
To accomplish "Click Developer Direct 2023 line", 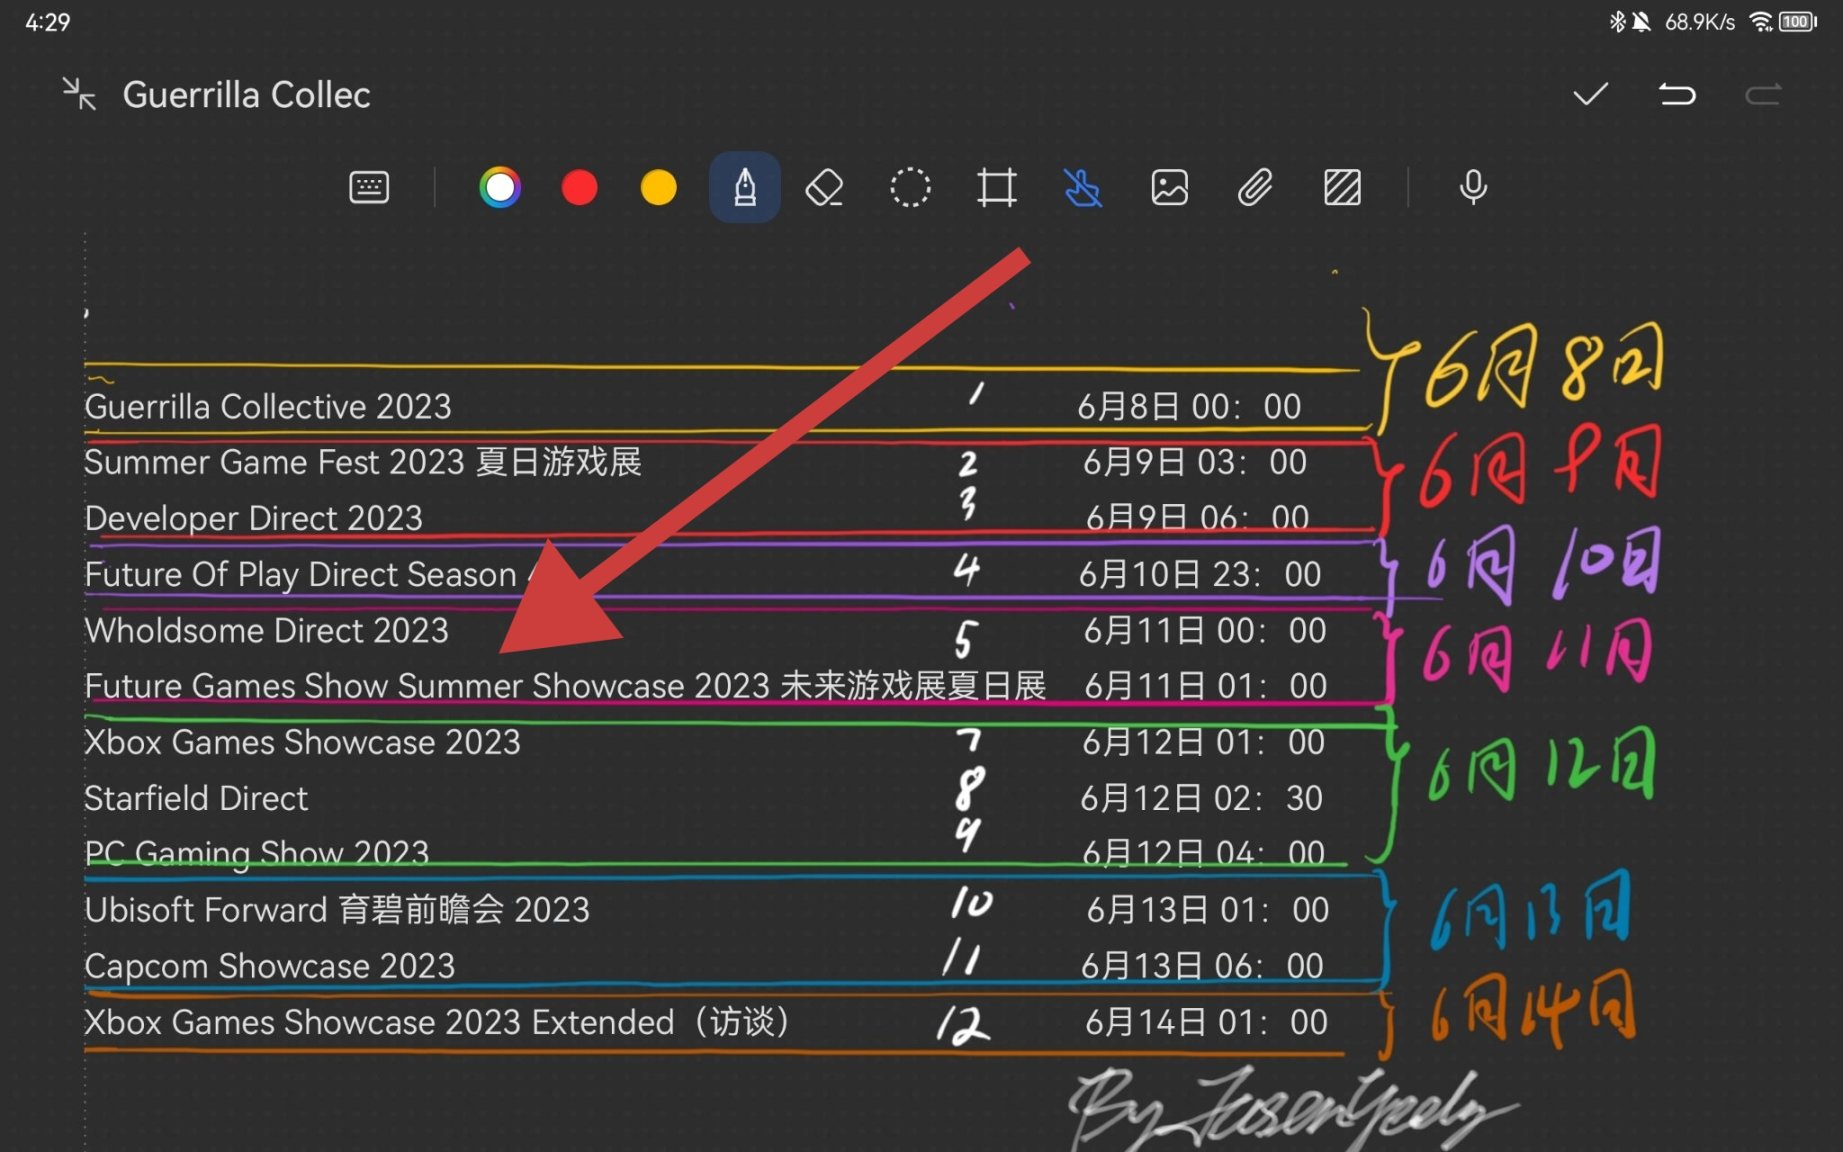I will [x=254, y=518].
